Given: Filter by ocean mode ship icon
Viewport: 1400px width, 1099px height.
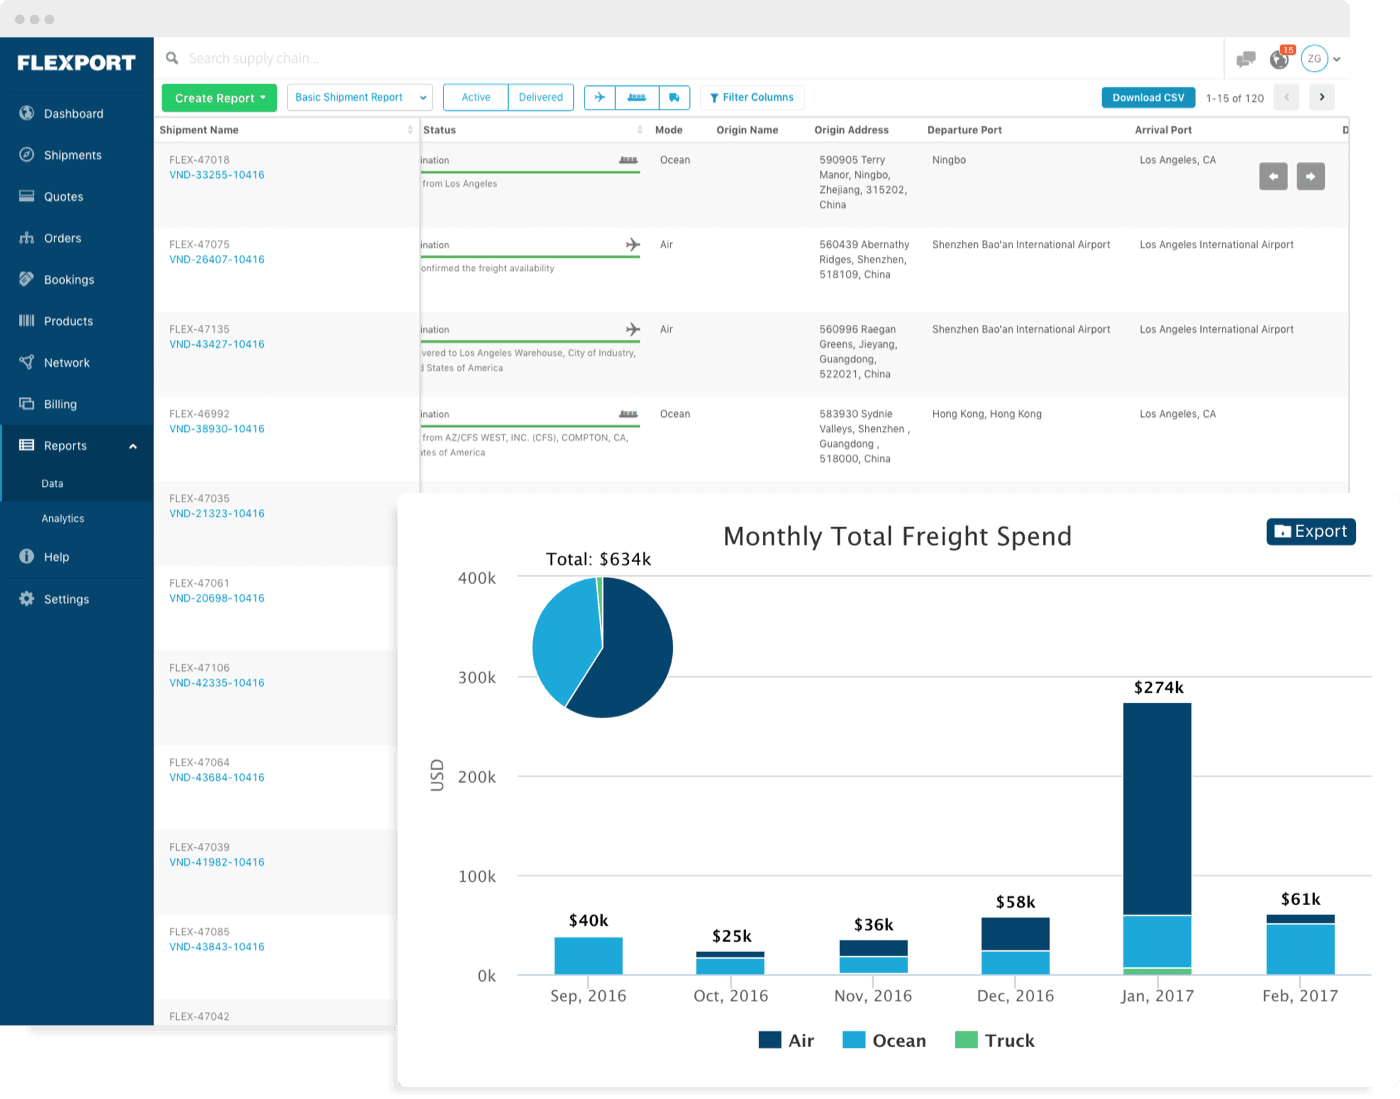Looking at the screenshot, I should point(637,97).
